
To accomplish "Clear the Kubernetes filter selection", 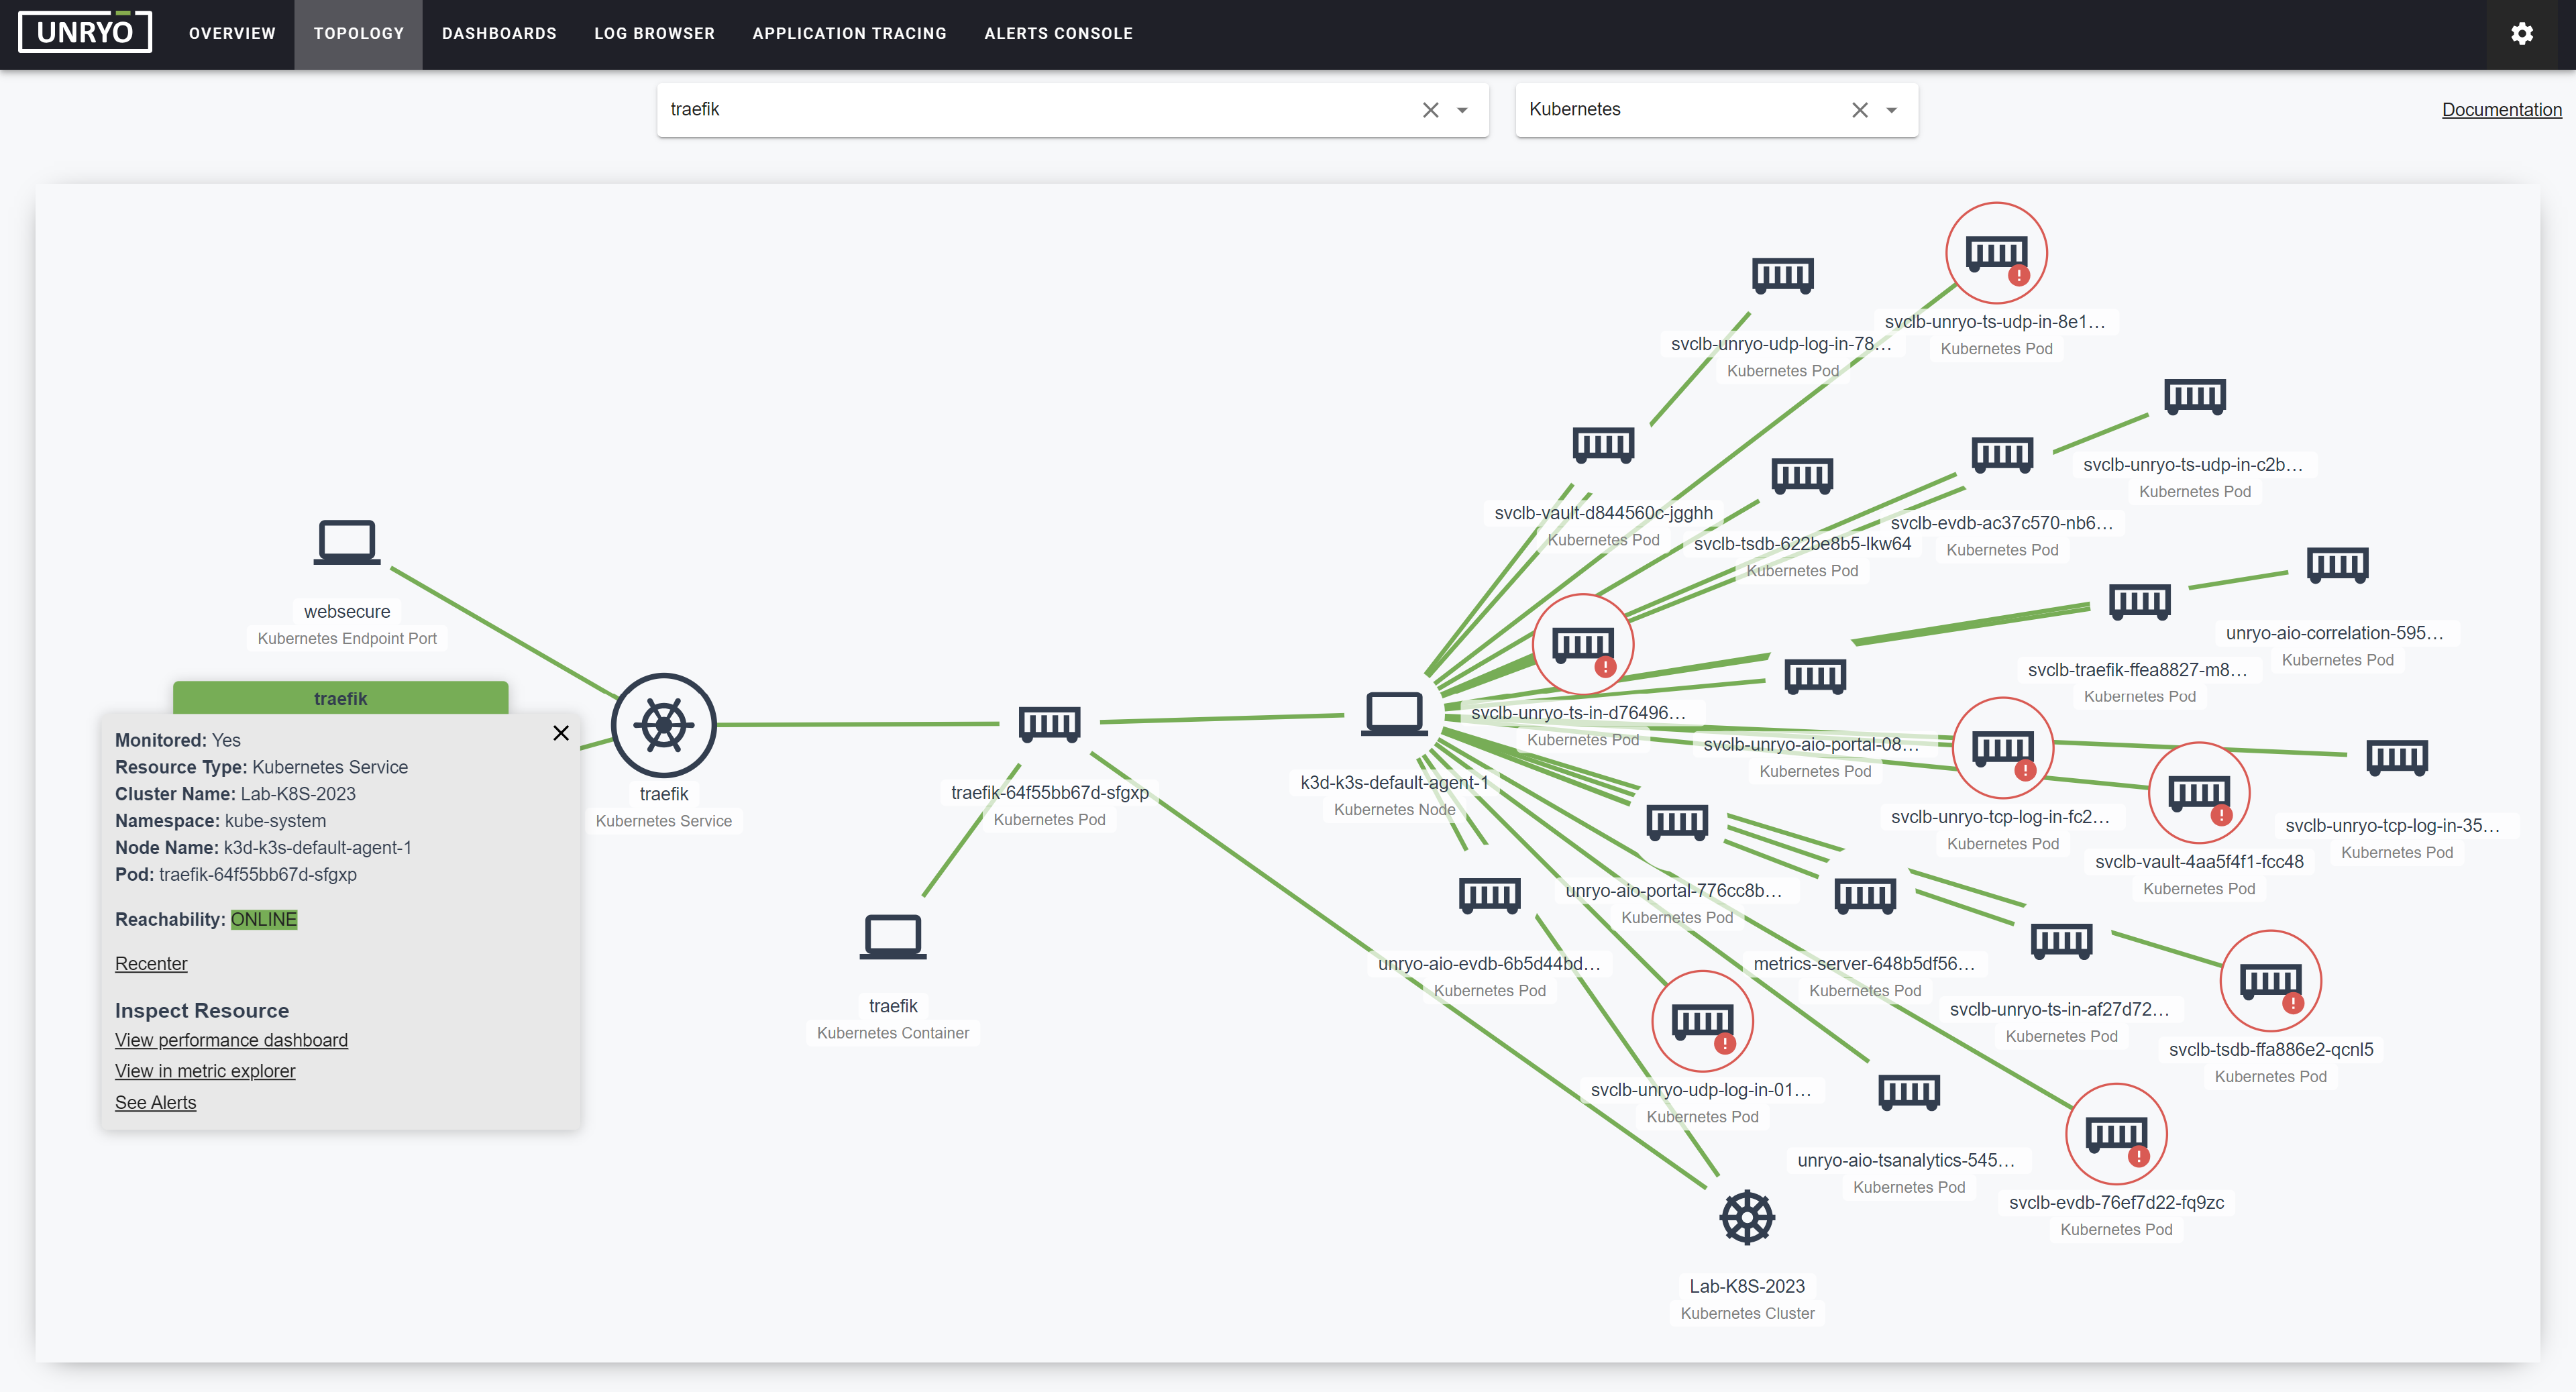I will click(x=1859, y=110).
